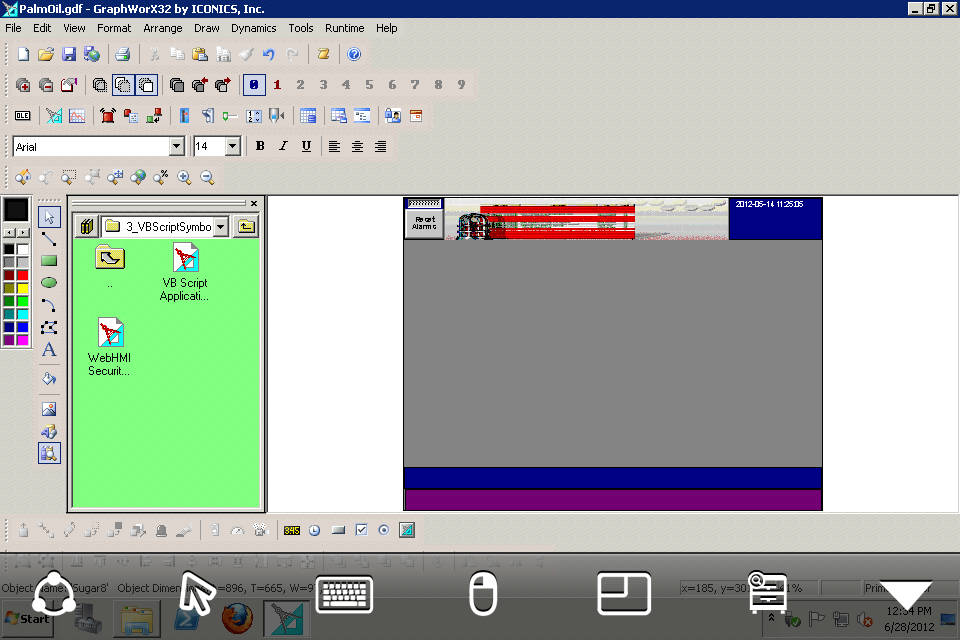Click the Windows Start button
Screen dimensions: 960x640
point(28,619)
